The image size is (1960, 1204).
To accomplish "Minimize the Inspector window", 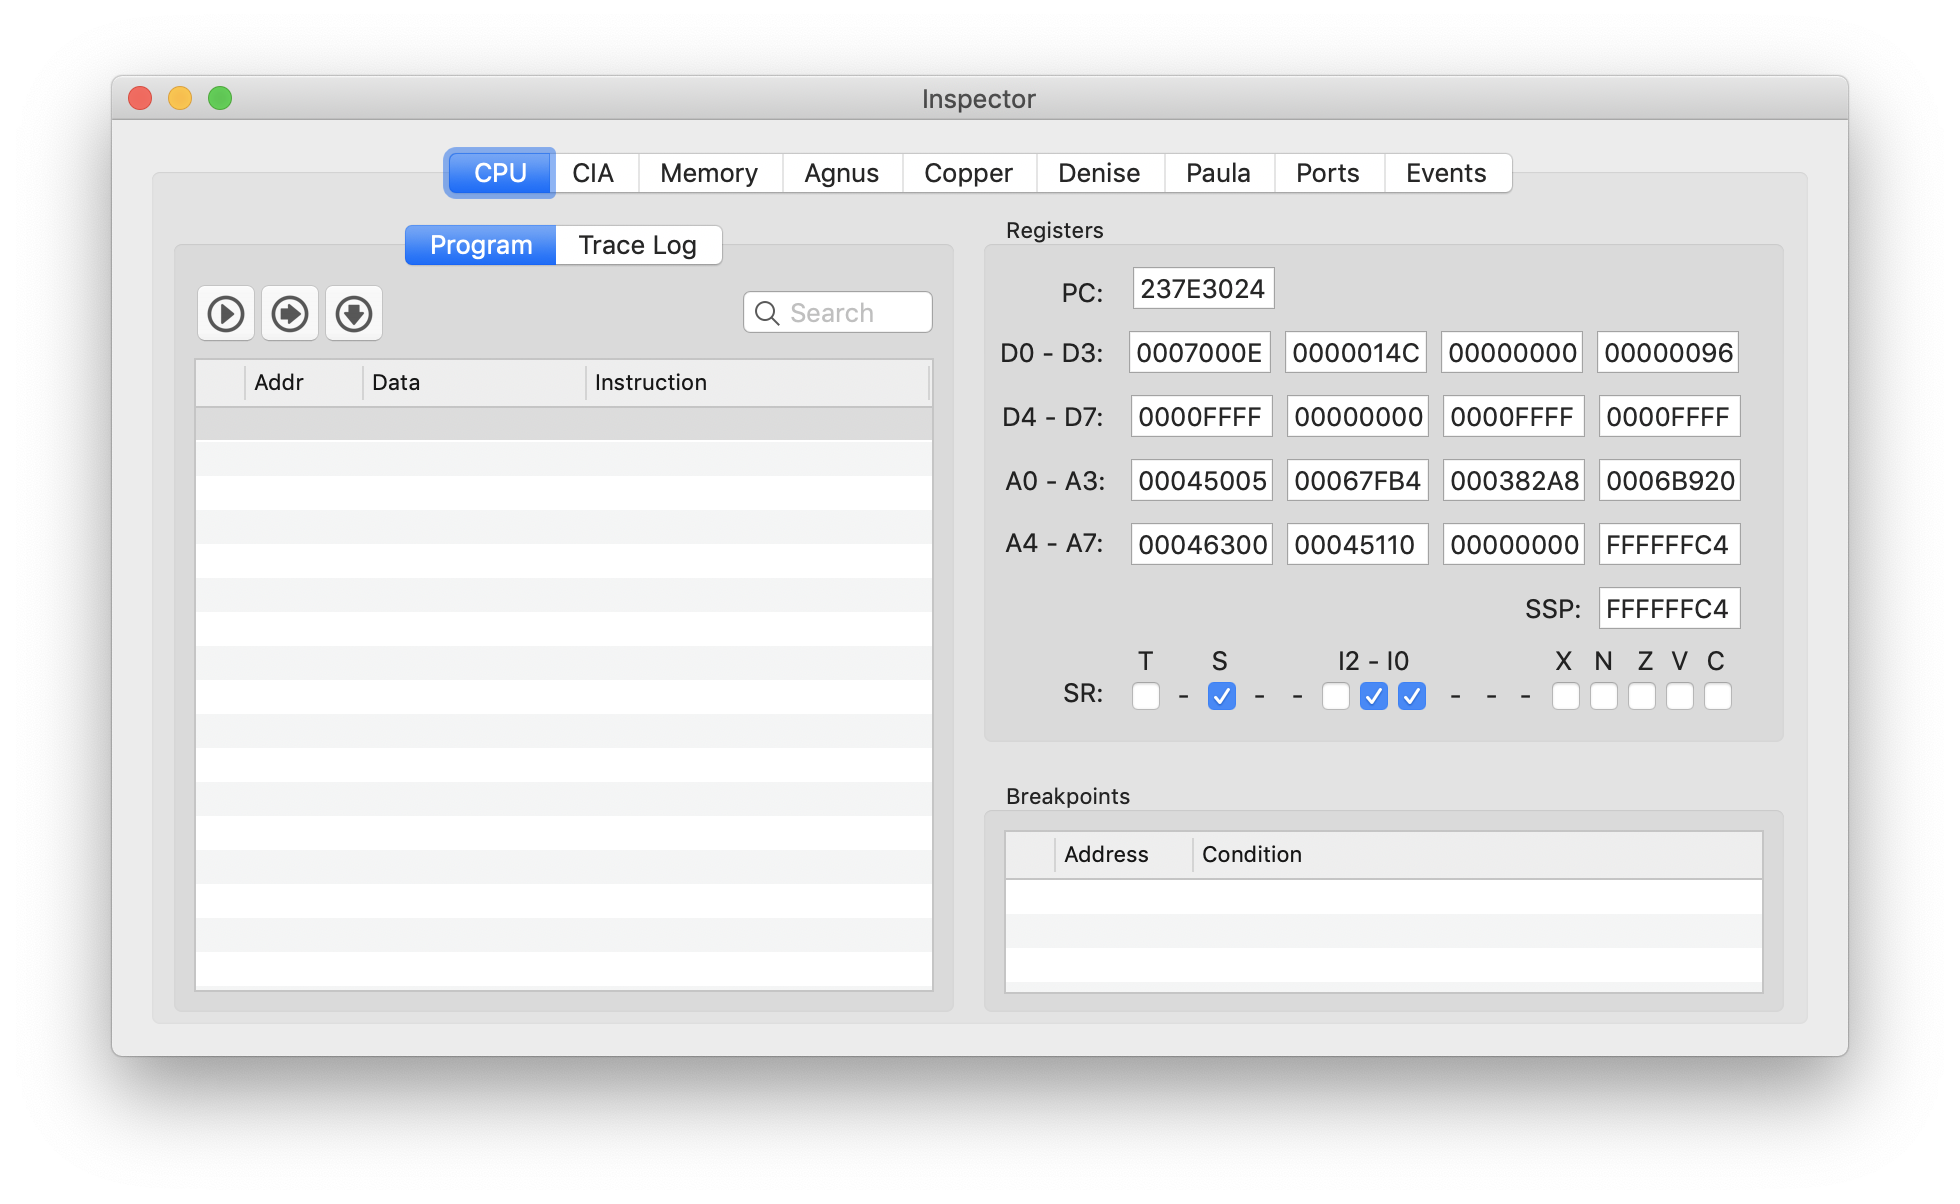I will pos(180,98).
